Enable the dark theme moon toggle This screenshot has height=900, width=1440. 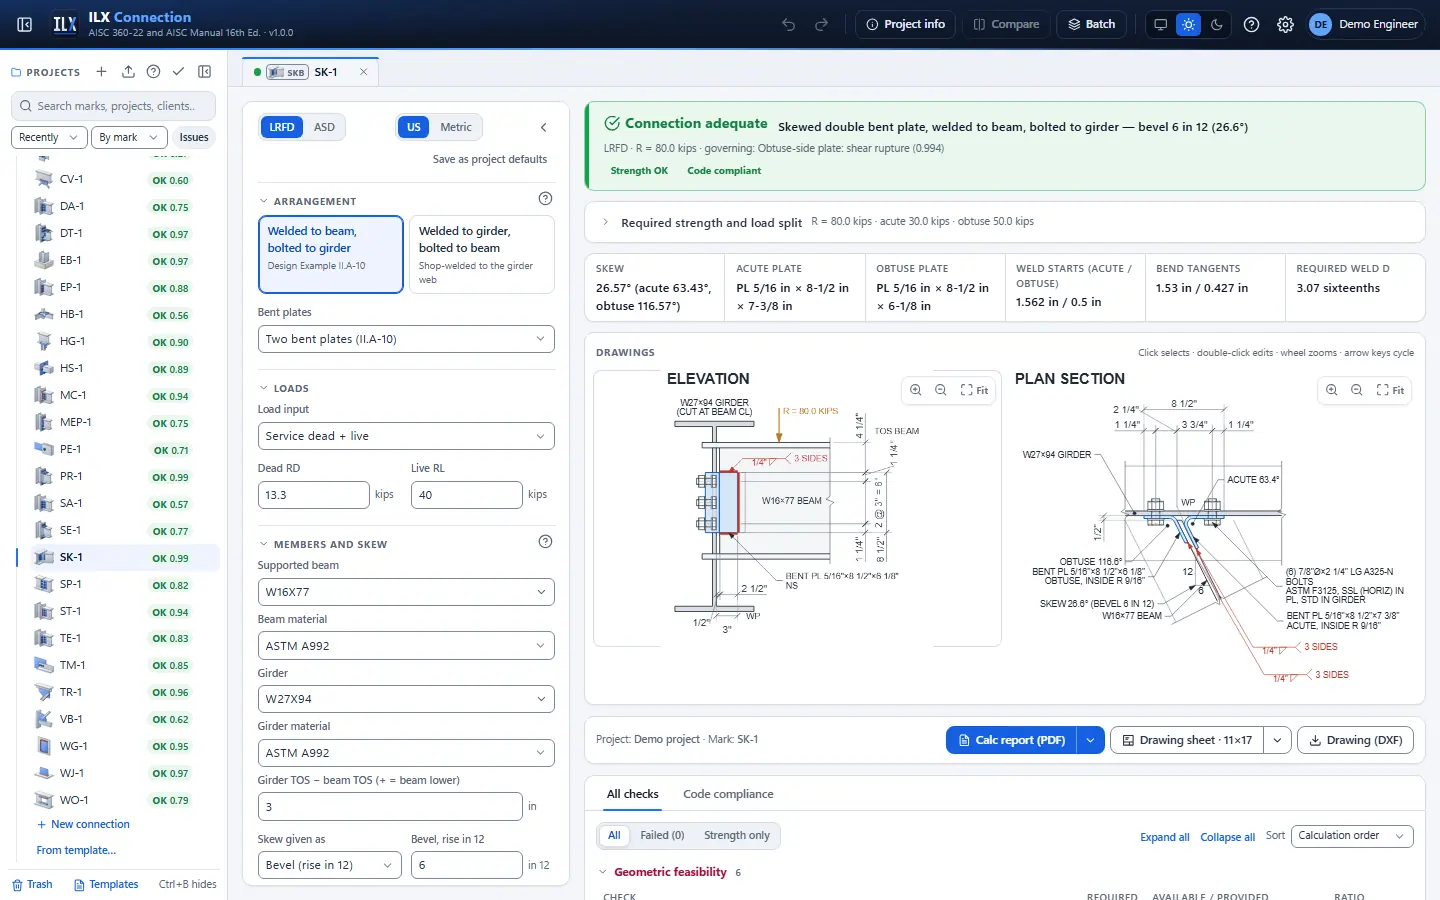[x=1217, y=24]
